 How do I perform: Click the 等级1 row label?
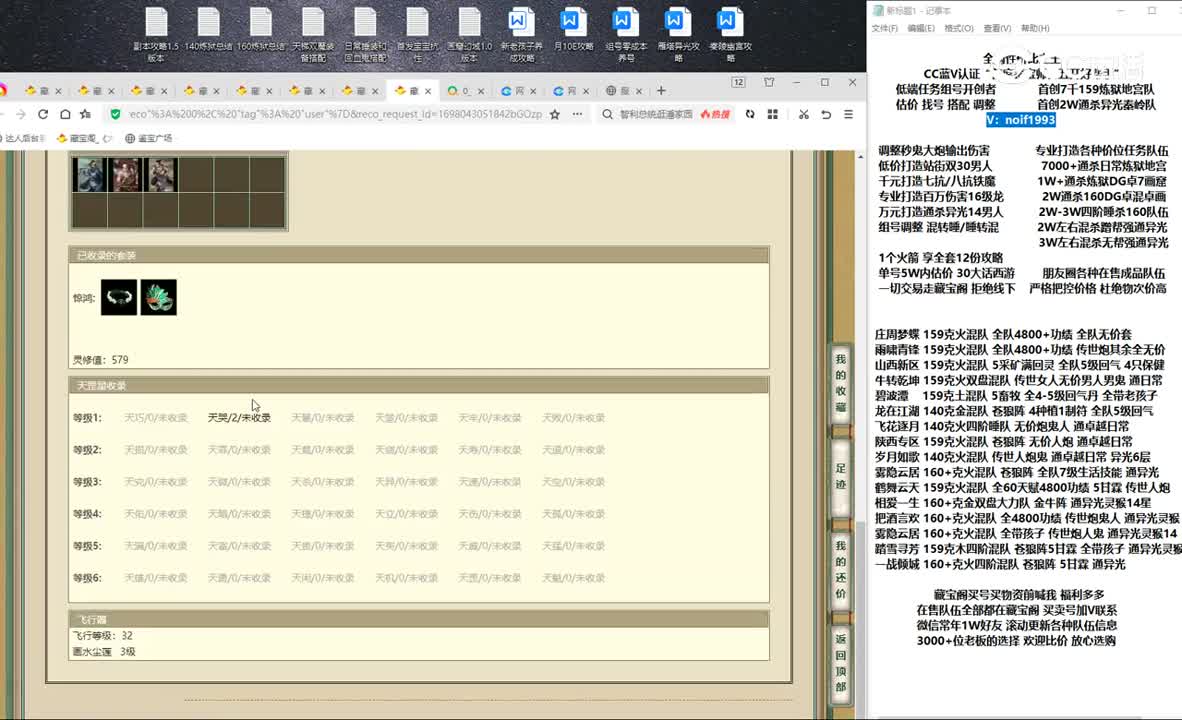coord(87,418)
